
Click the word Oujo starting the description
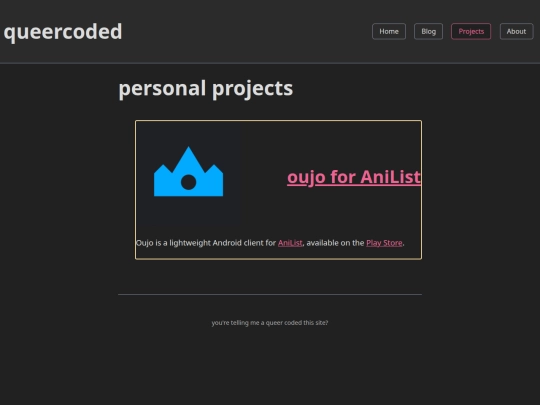pyautogui.click(x=145, y=243)
